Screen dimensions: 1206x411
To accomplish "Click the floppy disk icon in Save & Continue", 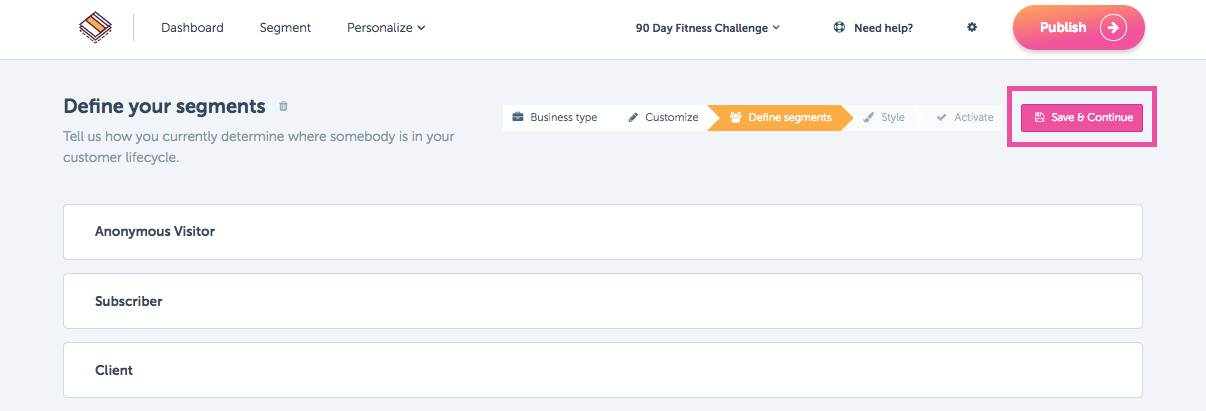I will pyautogui.click(x=1040, y=117).
